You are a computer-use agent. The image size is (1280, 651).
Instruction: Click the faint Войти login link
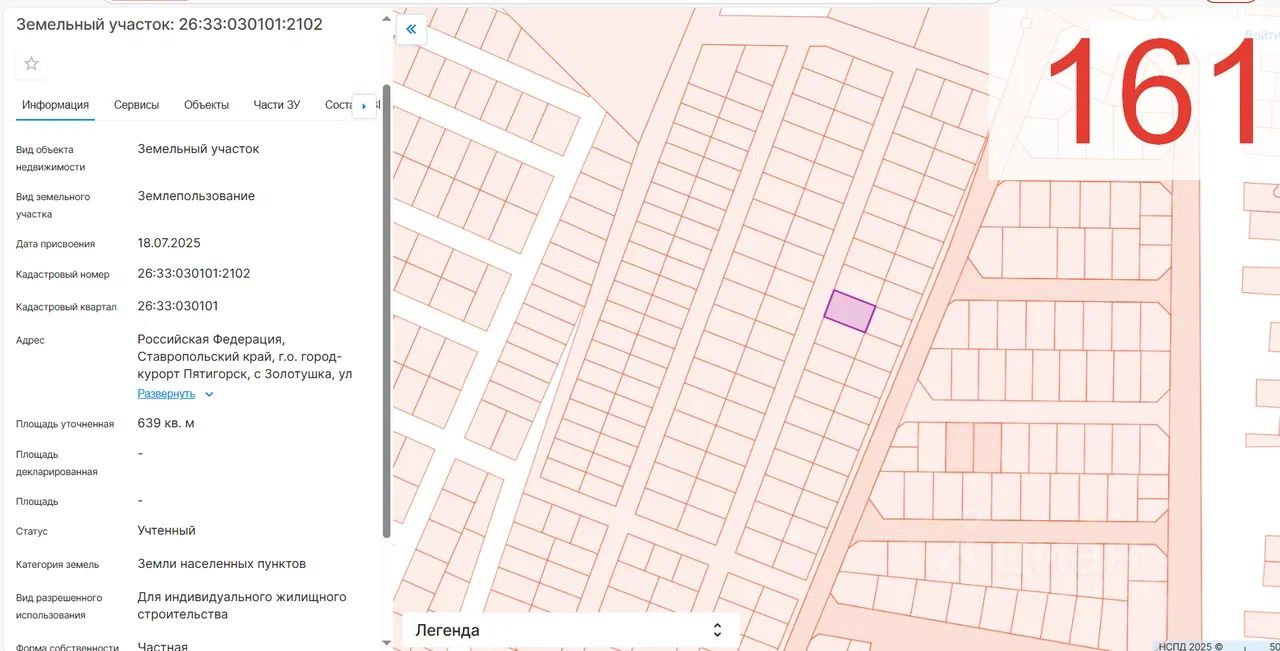pyautogui.click(x=1261, y=36)
